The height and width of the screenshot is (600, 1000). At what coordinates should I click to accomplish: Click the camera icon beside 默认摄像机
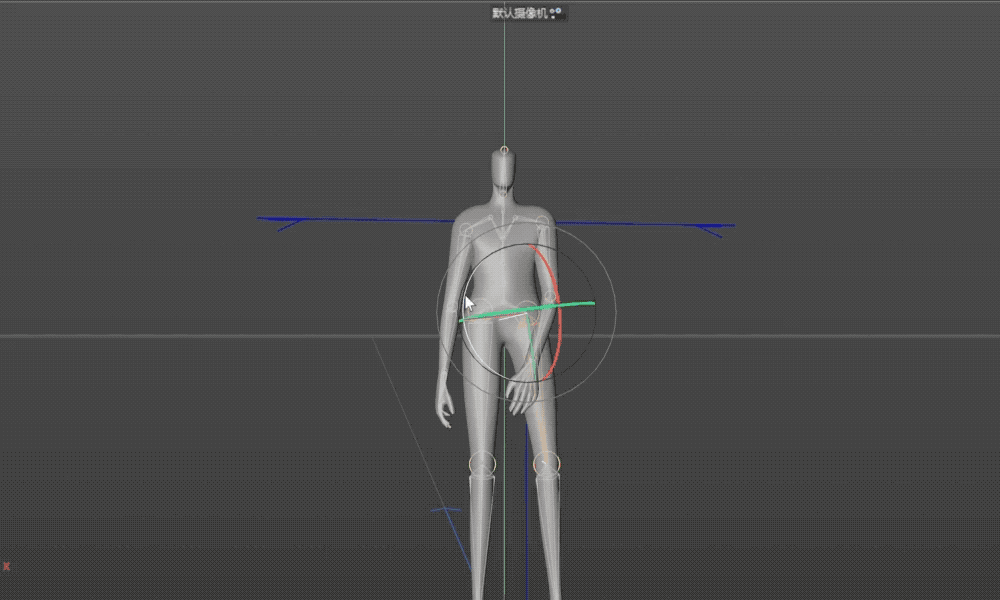557,14
